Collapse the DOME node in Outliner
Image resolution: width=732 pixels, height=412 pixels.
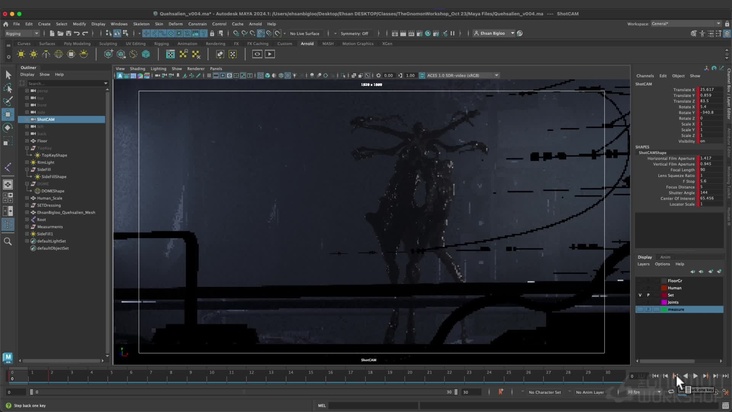tap(28, 184)
